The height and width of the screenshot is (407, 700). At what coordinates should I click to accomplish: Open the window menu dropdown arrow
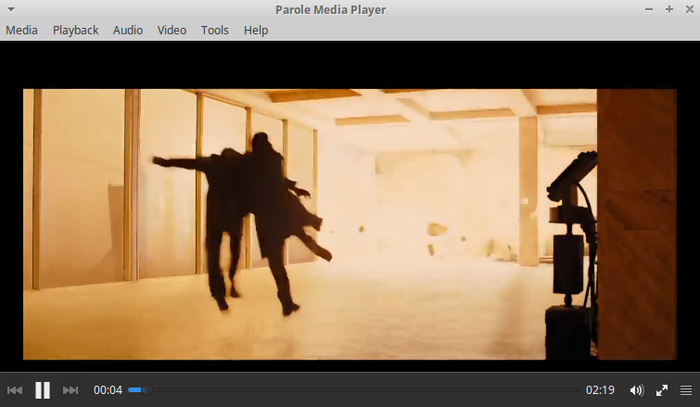point(11,9)
